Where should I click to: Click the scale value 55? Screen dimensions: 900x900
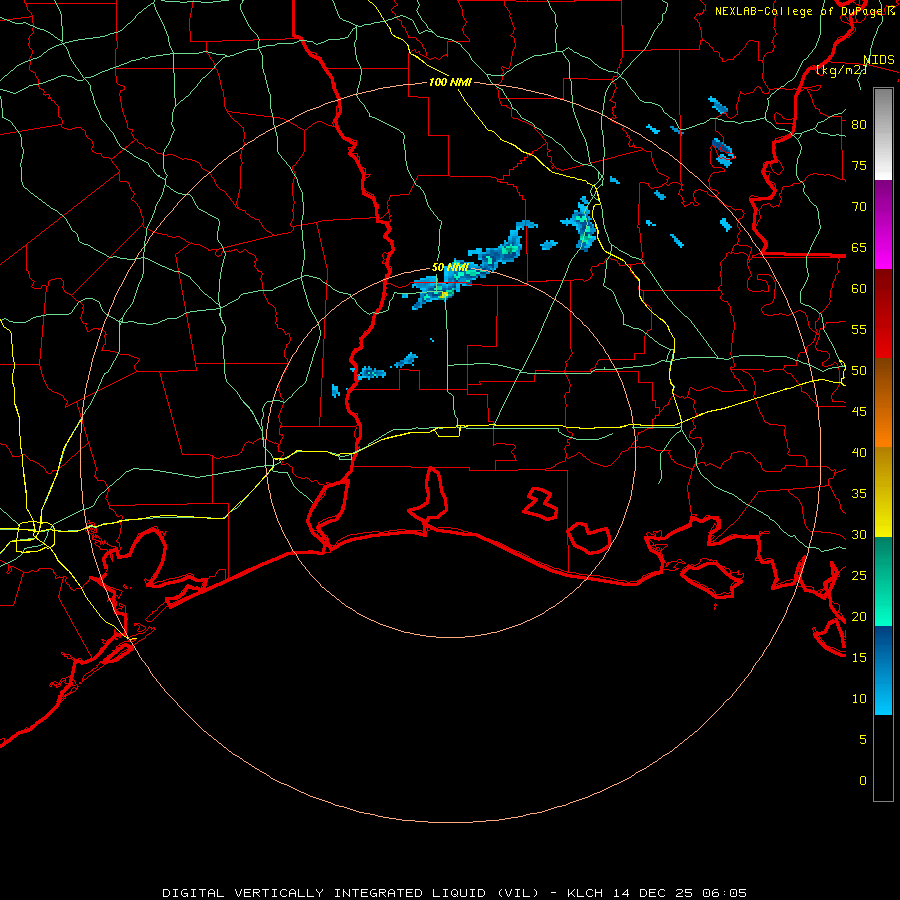click(x=859, y=329)
